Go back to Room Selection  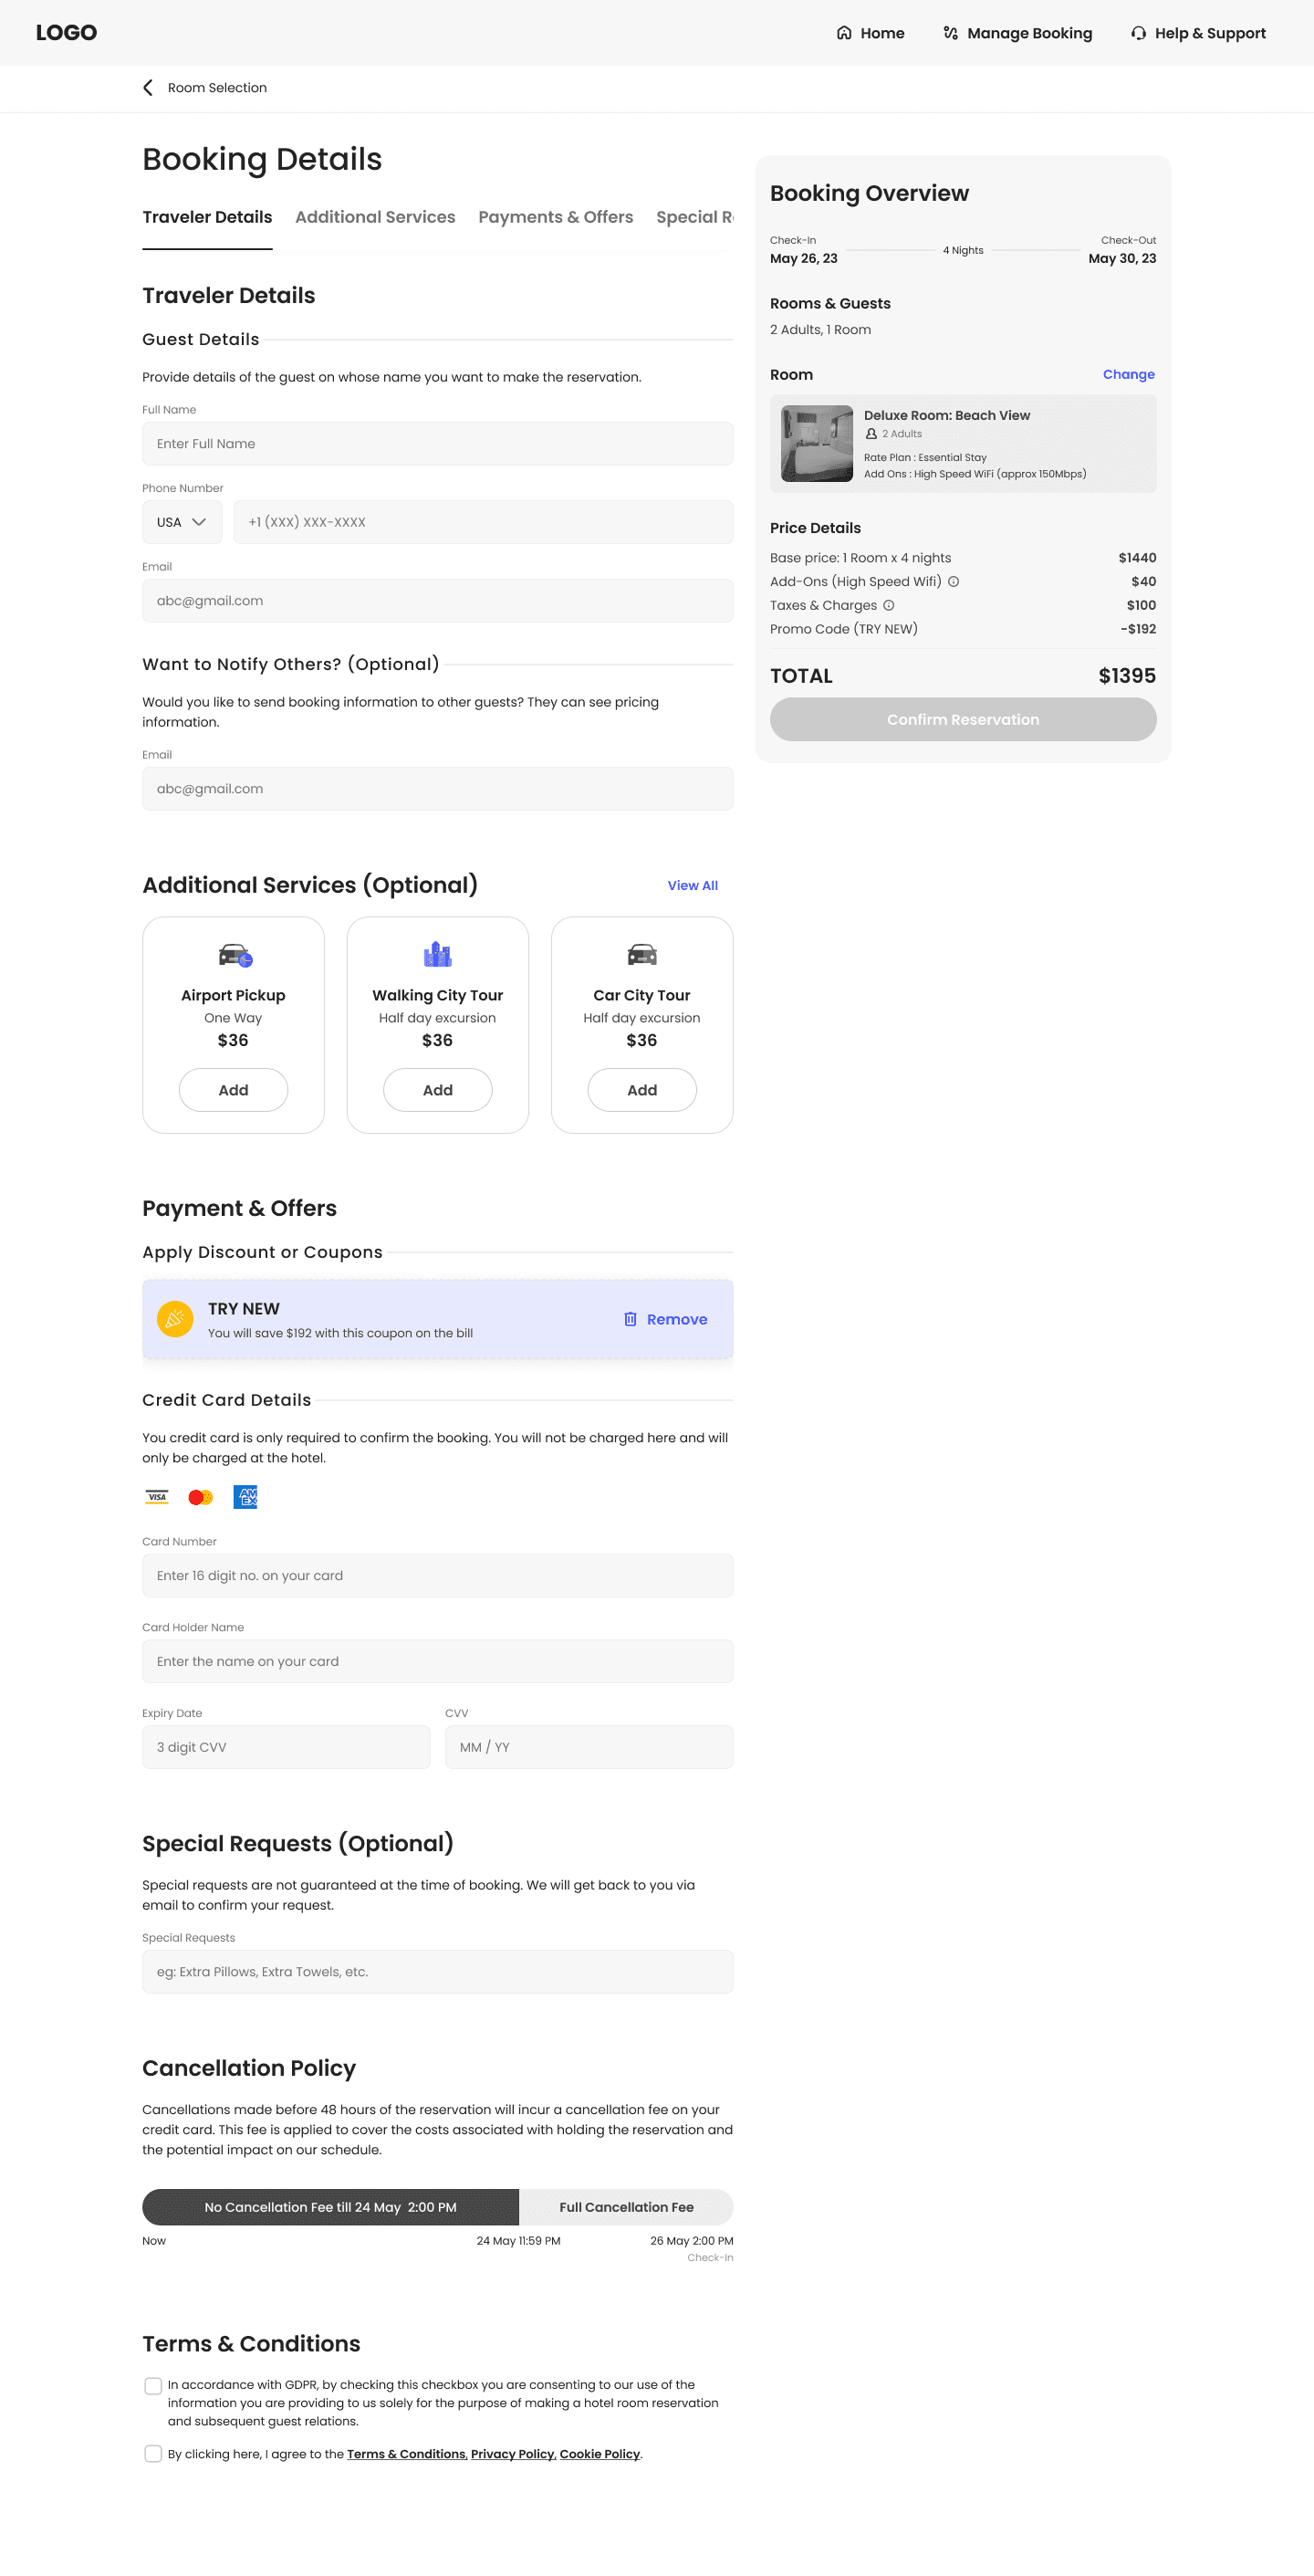[x=205, y=88]
